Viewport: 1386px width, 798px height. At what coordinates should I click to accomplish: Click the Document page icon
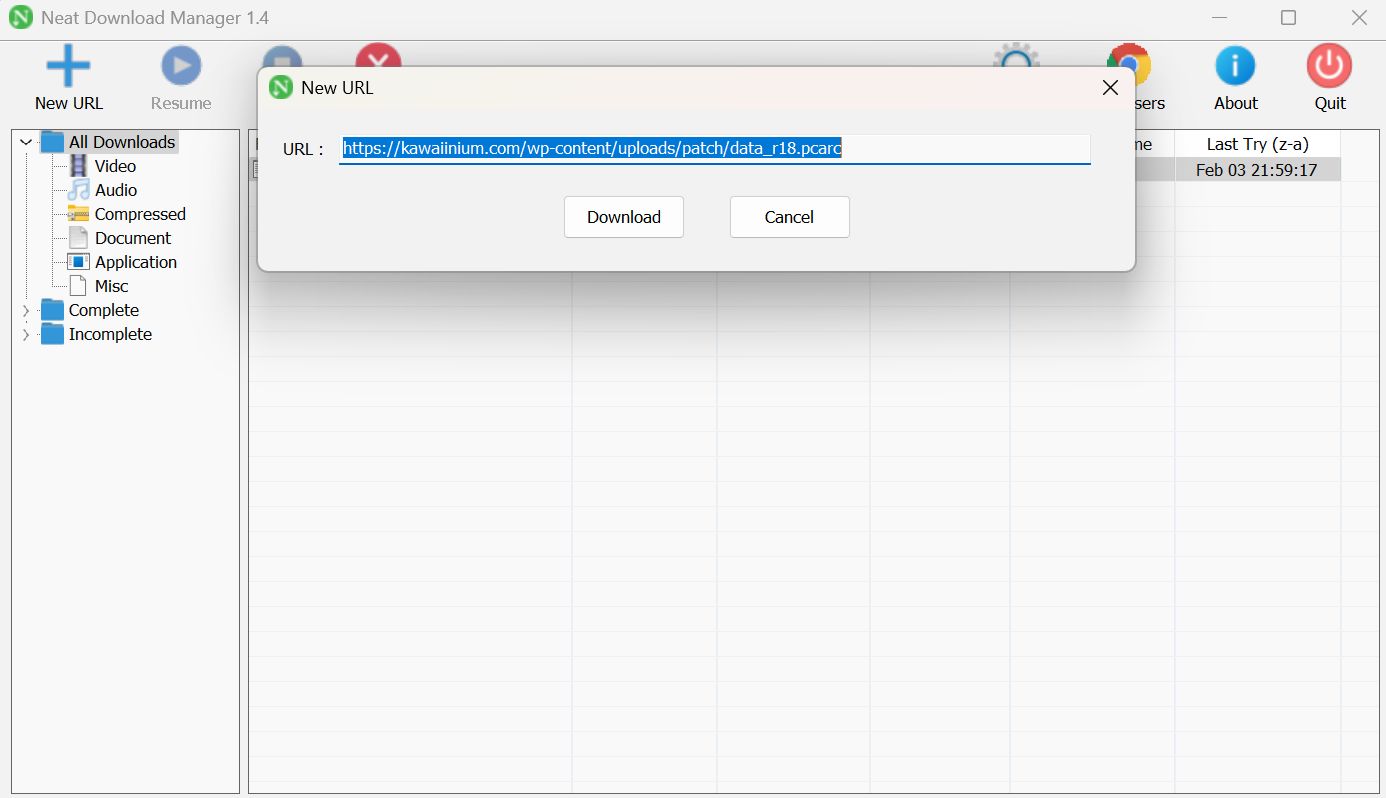(78, 238)
